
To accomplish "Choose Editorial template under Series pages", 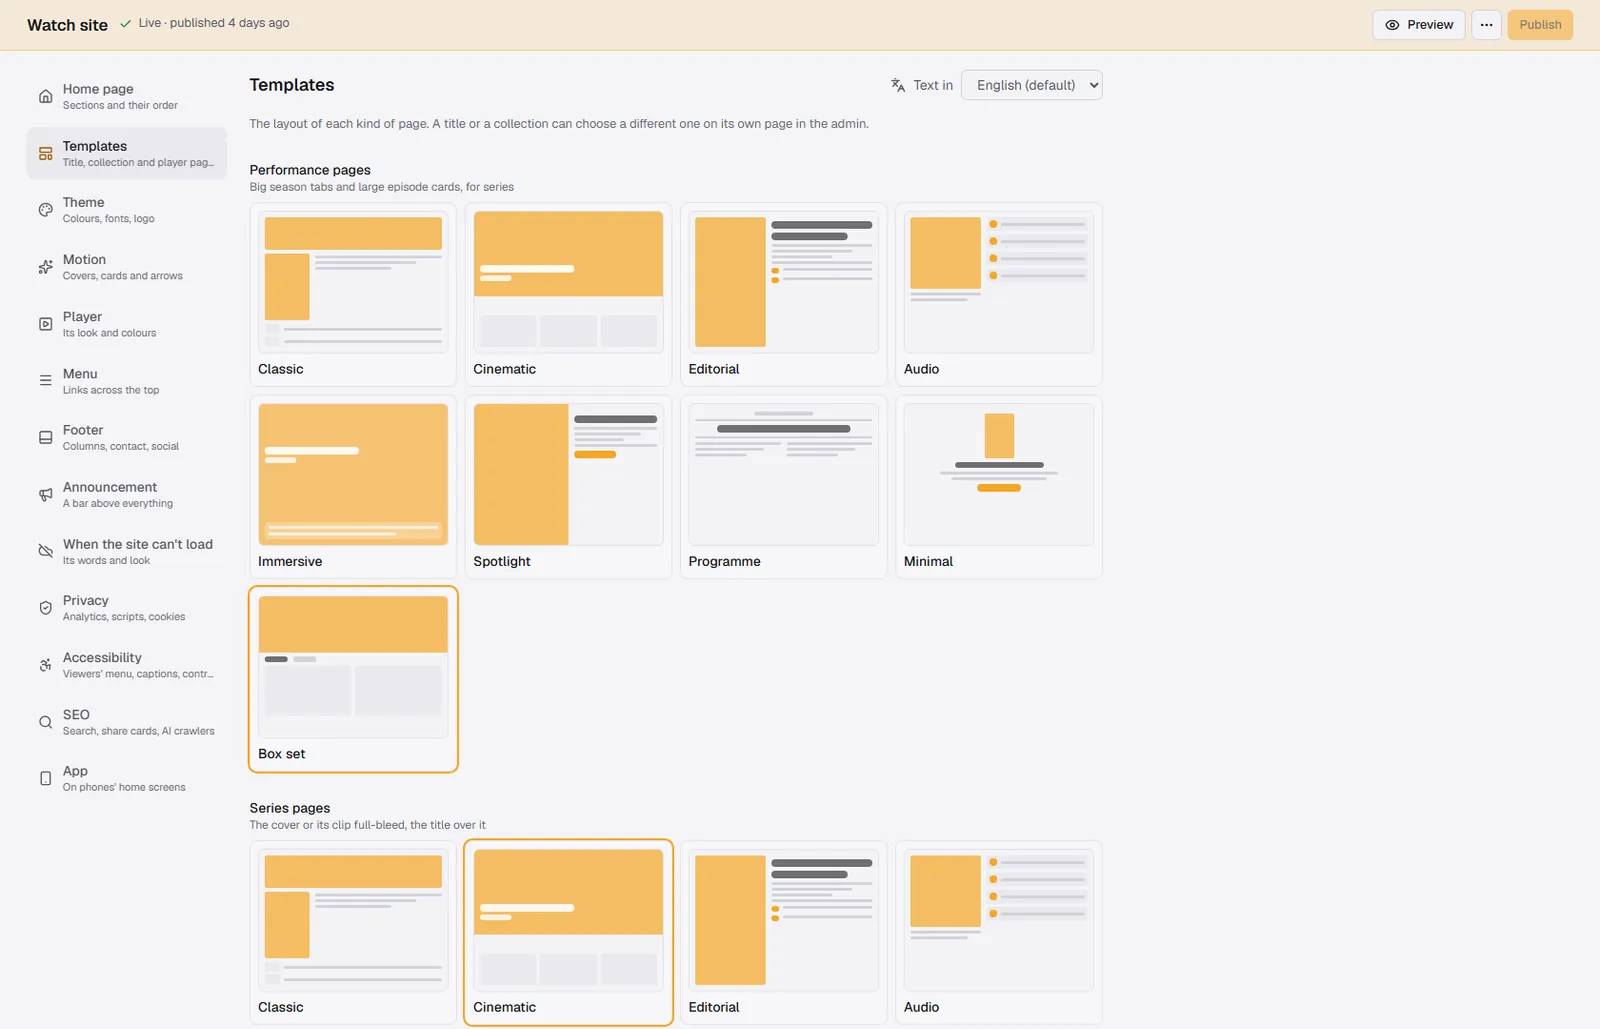I will [x=784, y=933].
